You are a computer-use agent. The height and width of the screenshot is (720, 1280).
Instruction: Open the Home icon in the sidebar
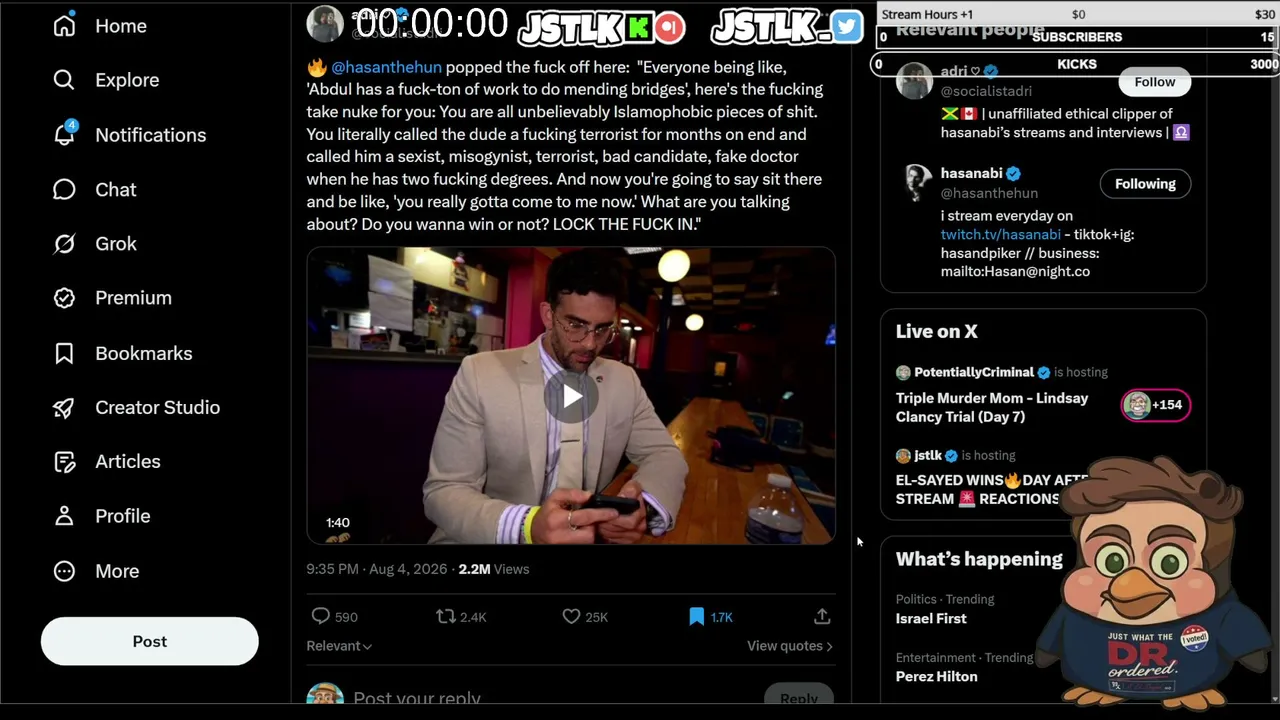click(64, 26)
